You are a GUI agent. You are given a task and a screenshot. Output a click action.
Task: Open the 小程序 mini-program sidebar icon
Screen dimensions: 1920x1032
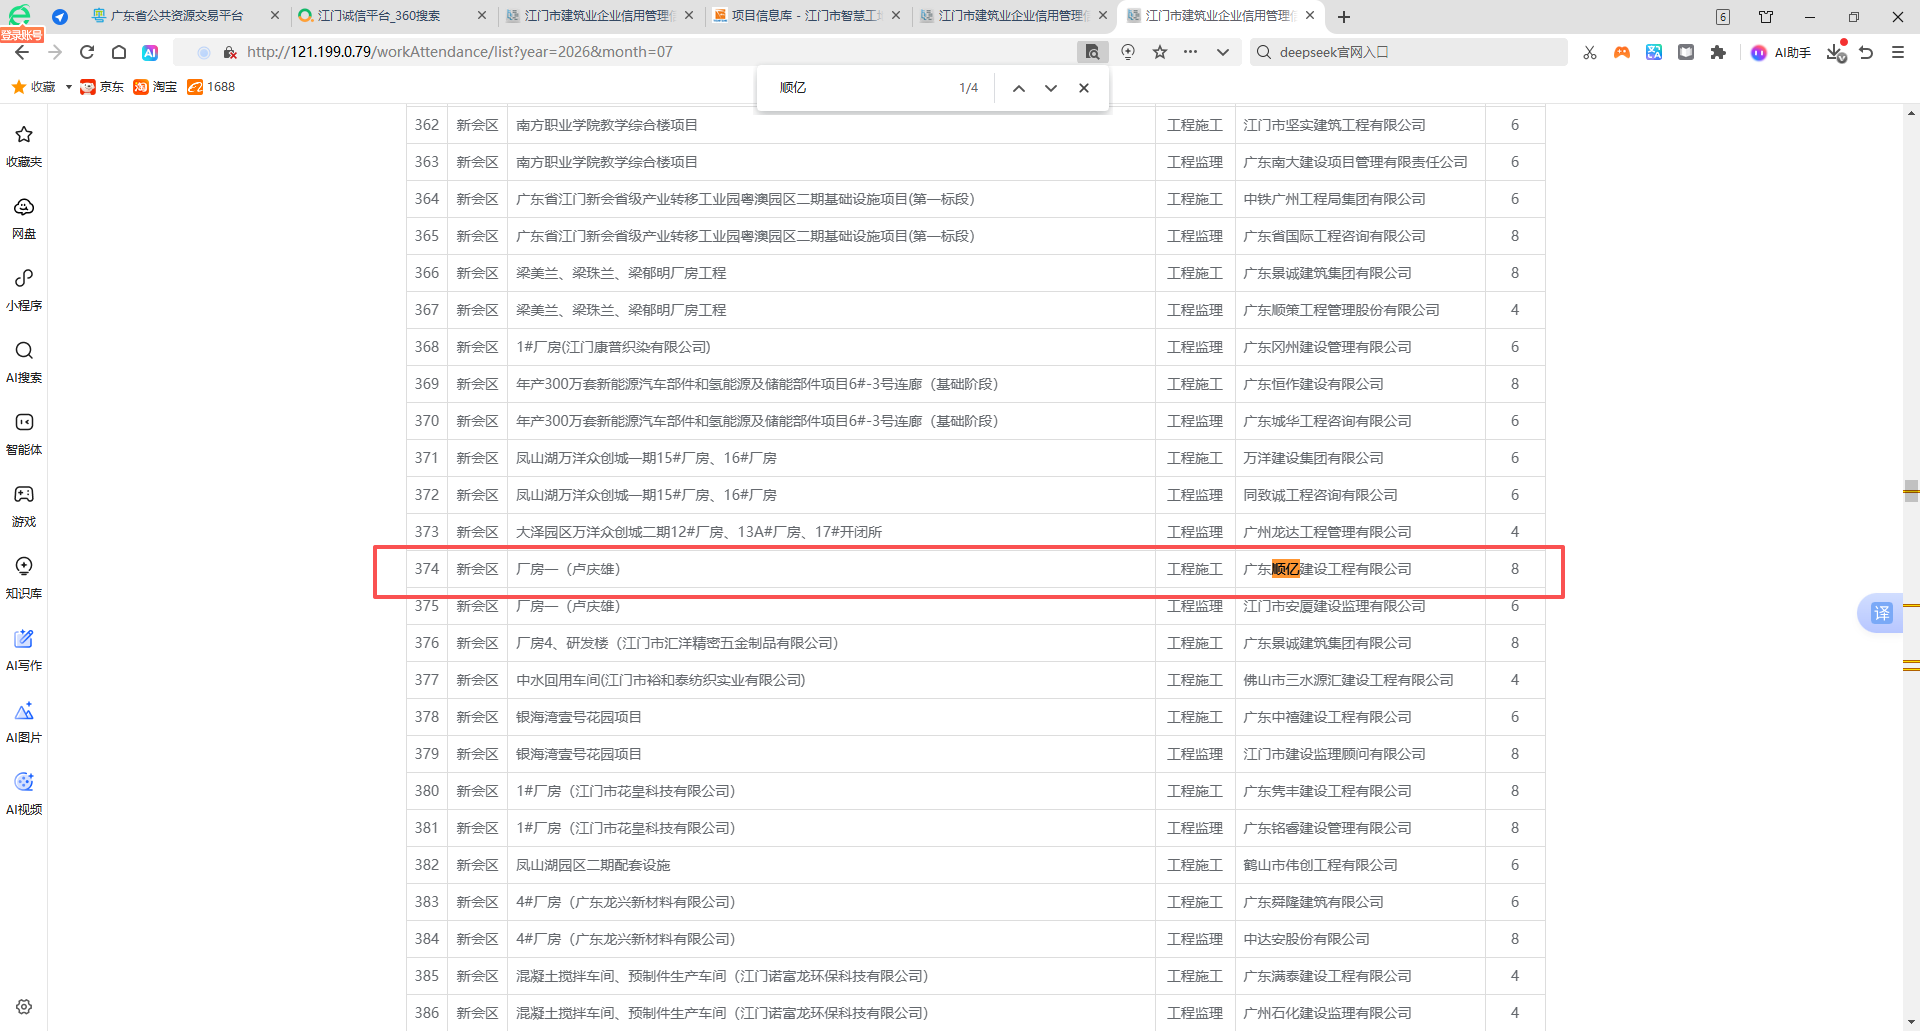tap(24, 290)
